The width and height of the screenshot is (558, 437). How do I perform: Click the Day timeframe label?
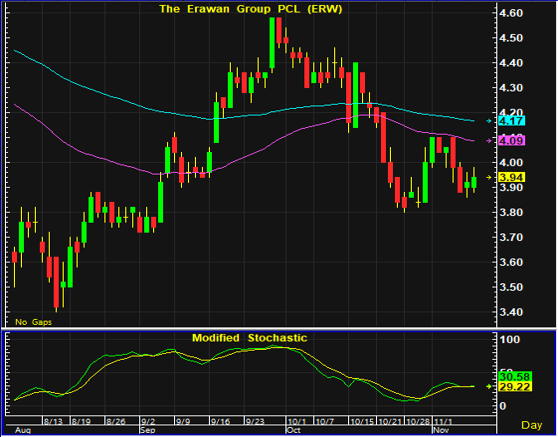click(532, 425)
